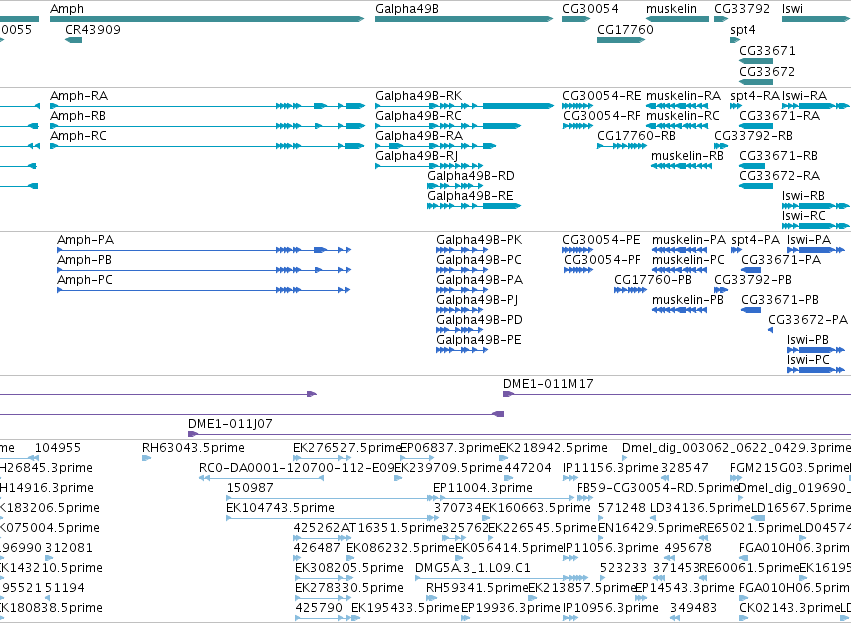Click the Amph-RA transcript label
Screen dimensions: 851x623
click(x=79, y=96)
